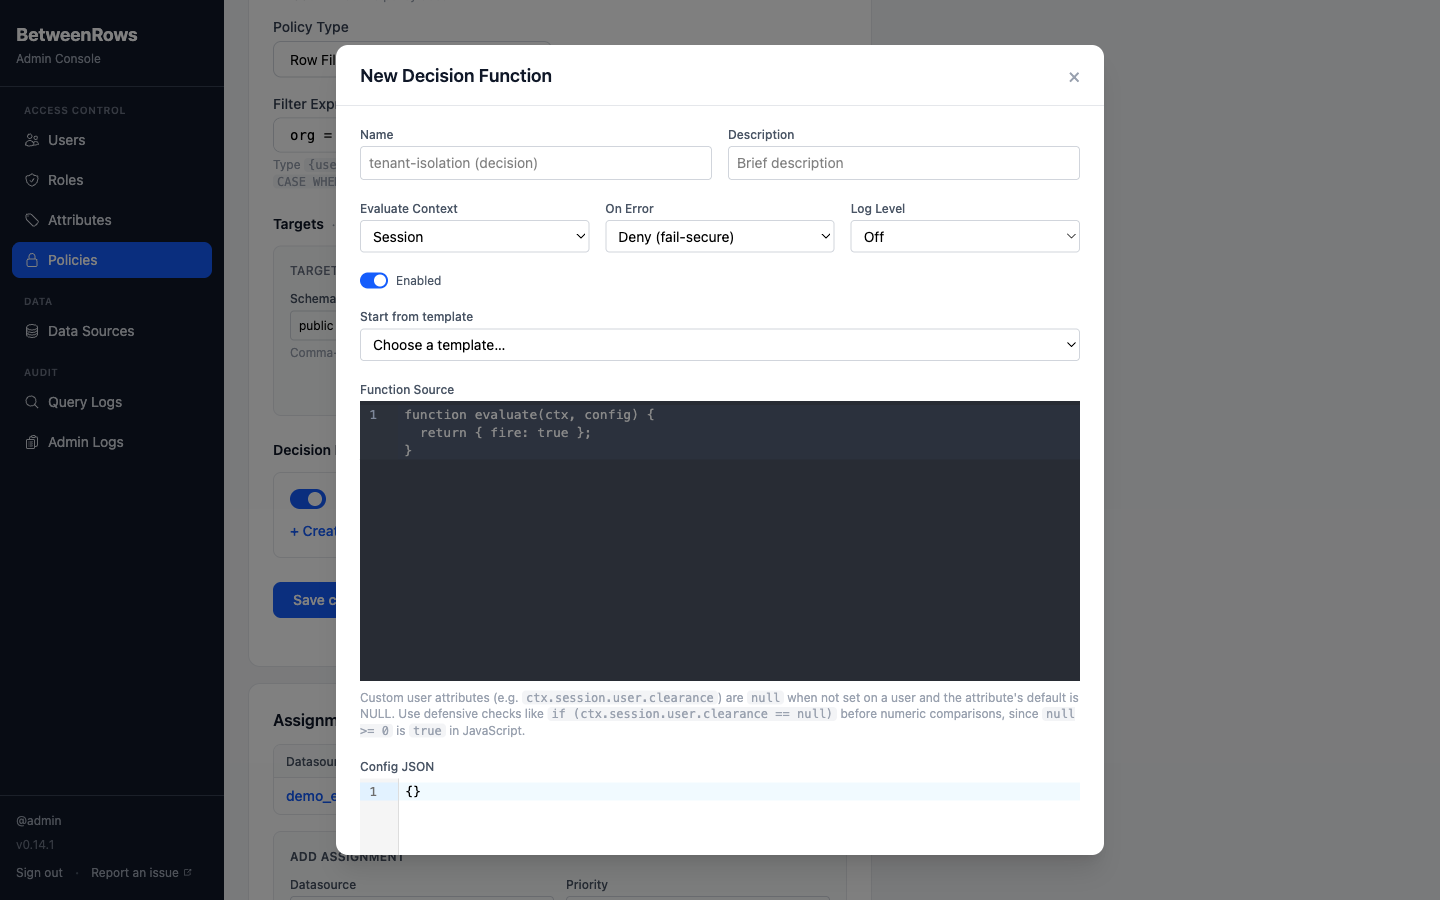This screenshot has height=900, width=1440.
Task: Expand the Choose a template selector
Action: (x=719, y=344)
